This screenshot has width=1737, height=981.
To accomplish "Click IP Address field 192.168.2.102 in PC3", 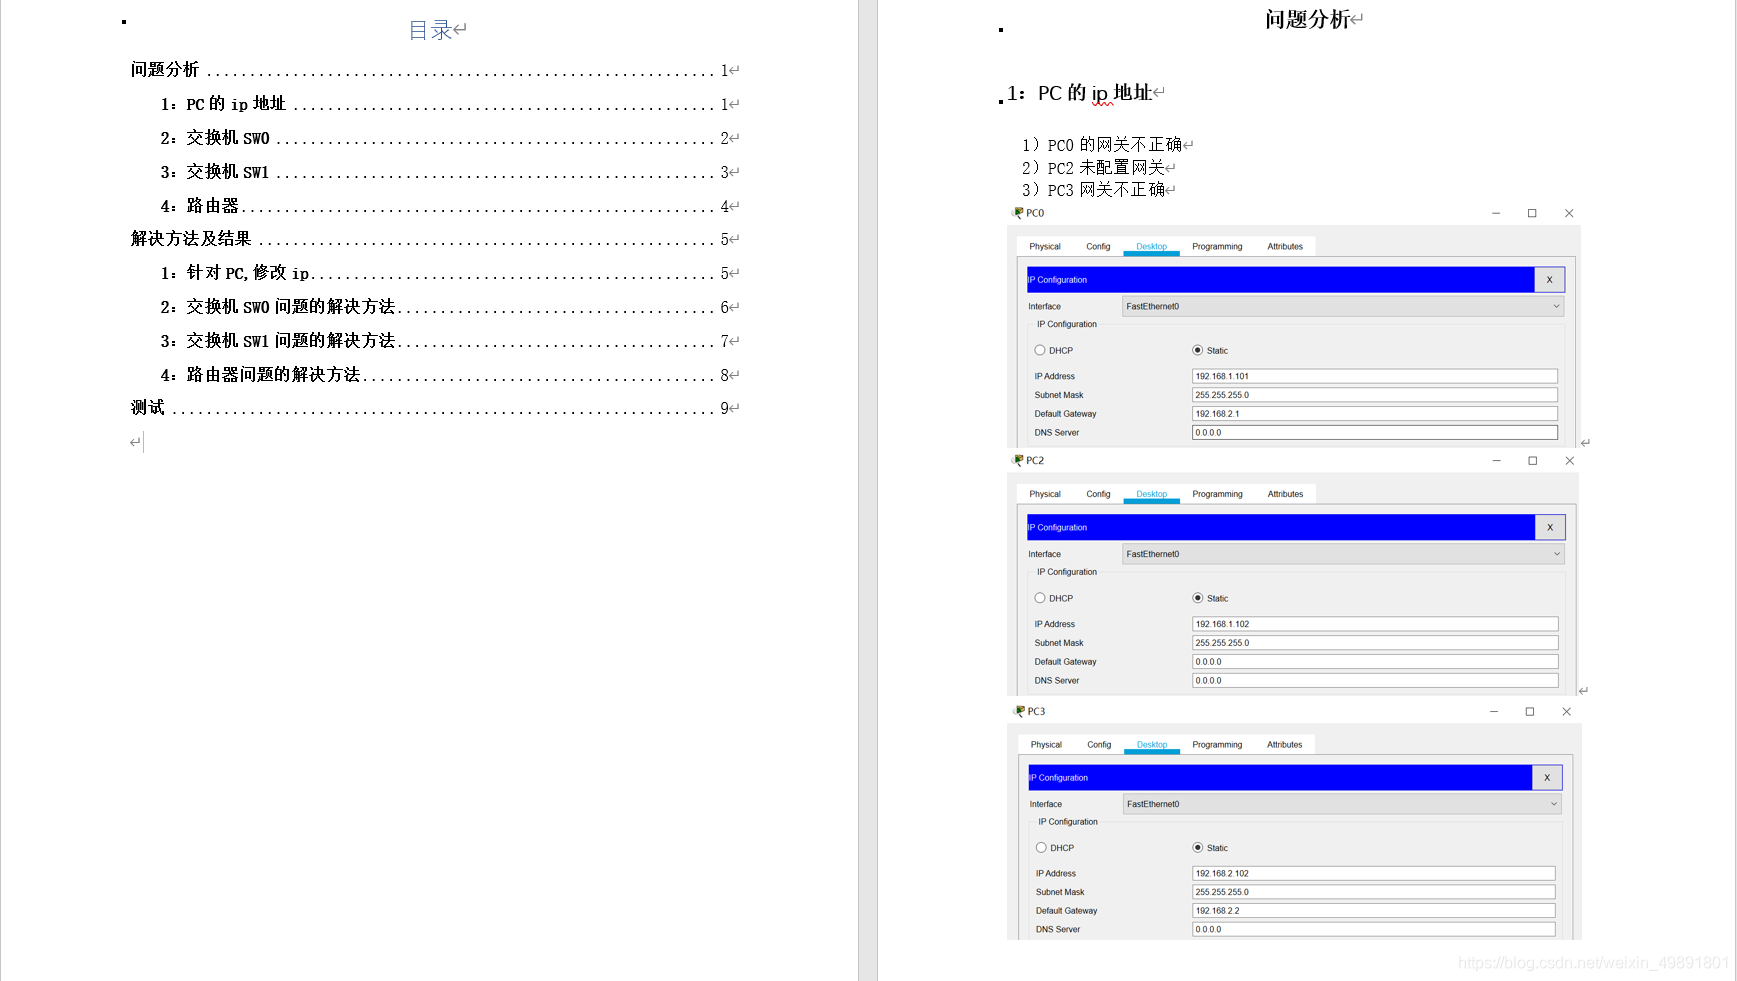I will (1374, 873).
